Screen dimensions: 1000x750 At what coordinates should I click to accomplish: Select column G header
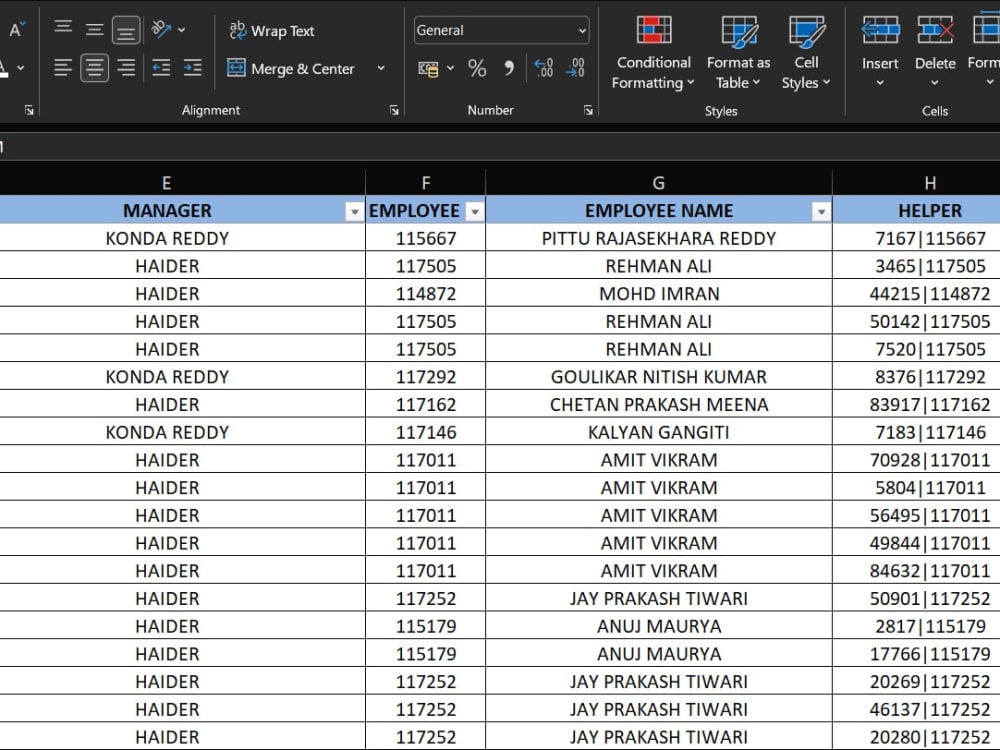(659, 183)
